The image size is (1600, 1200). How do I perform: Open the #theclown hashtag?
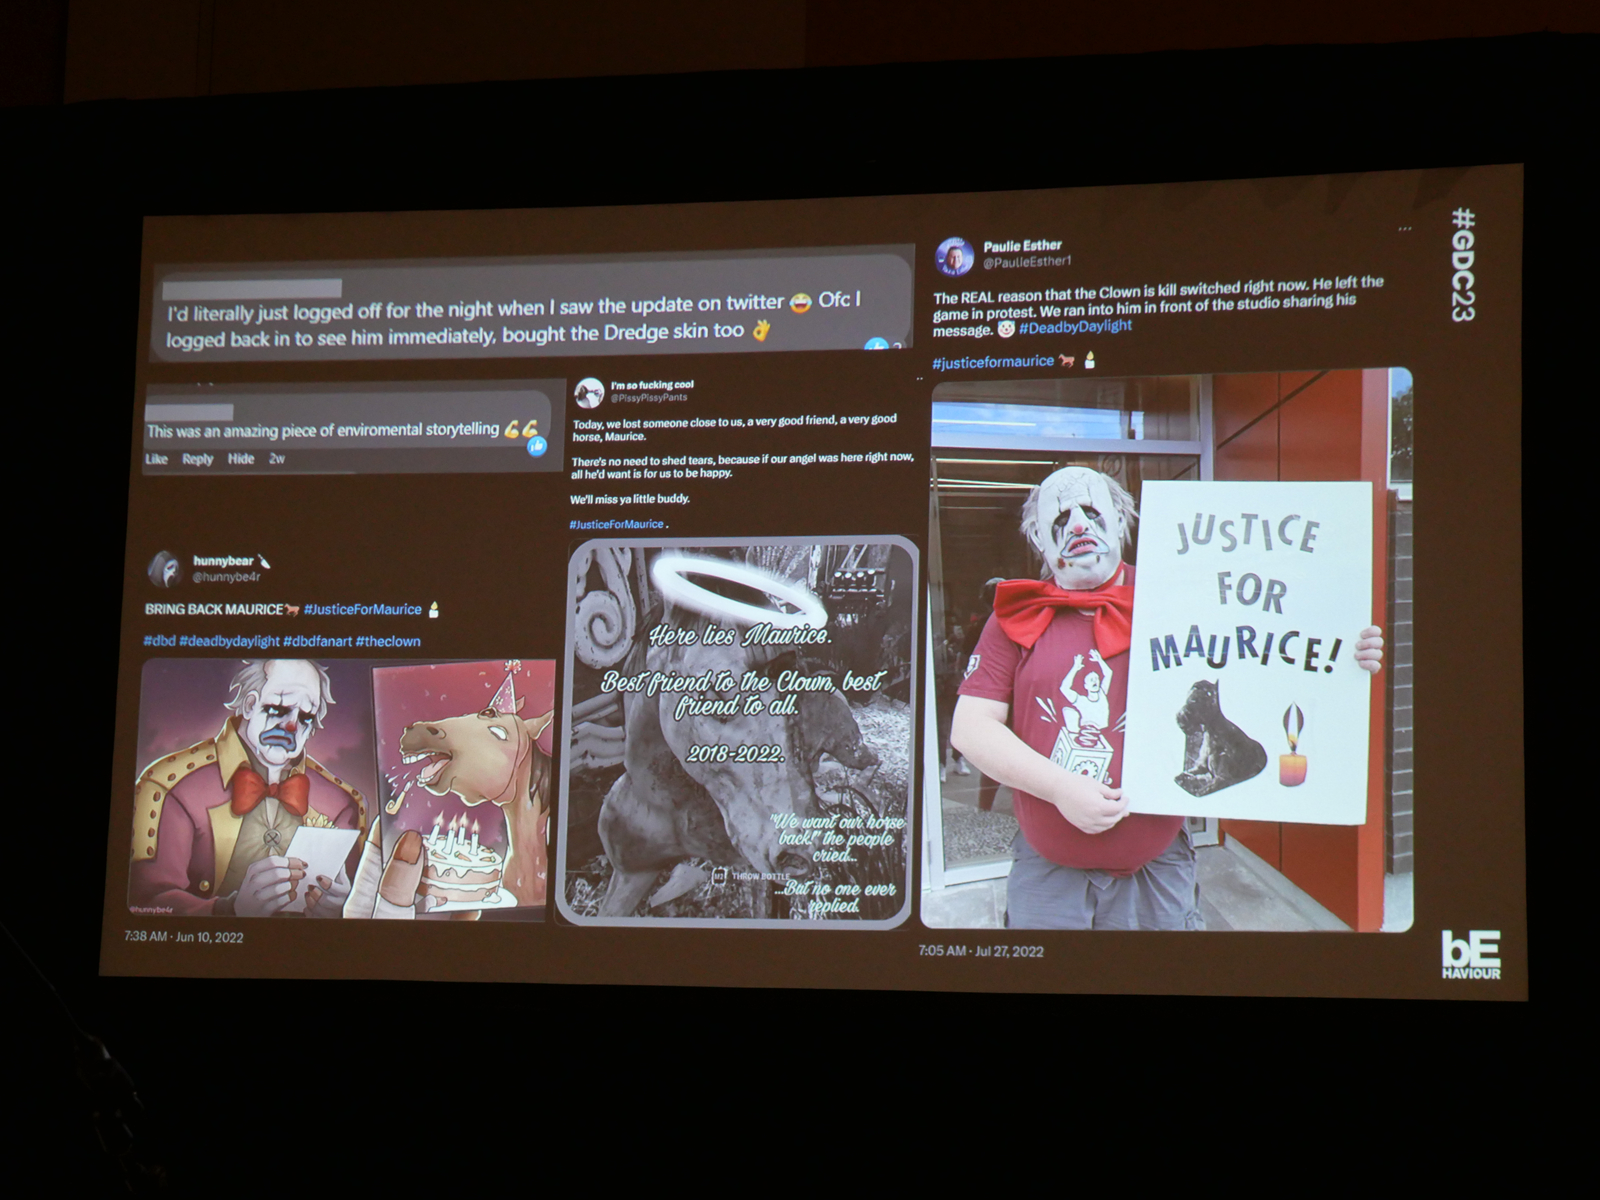pos(388,641)
